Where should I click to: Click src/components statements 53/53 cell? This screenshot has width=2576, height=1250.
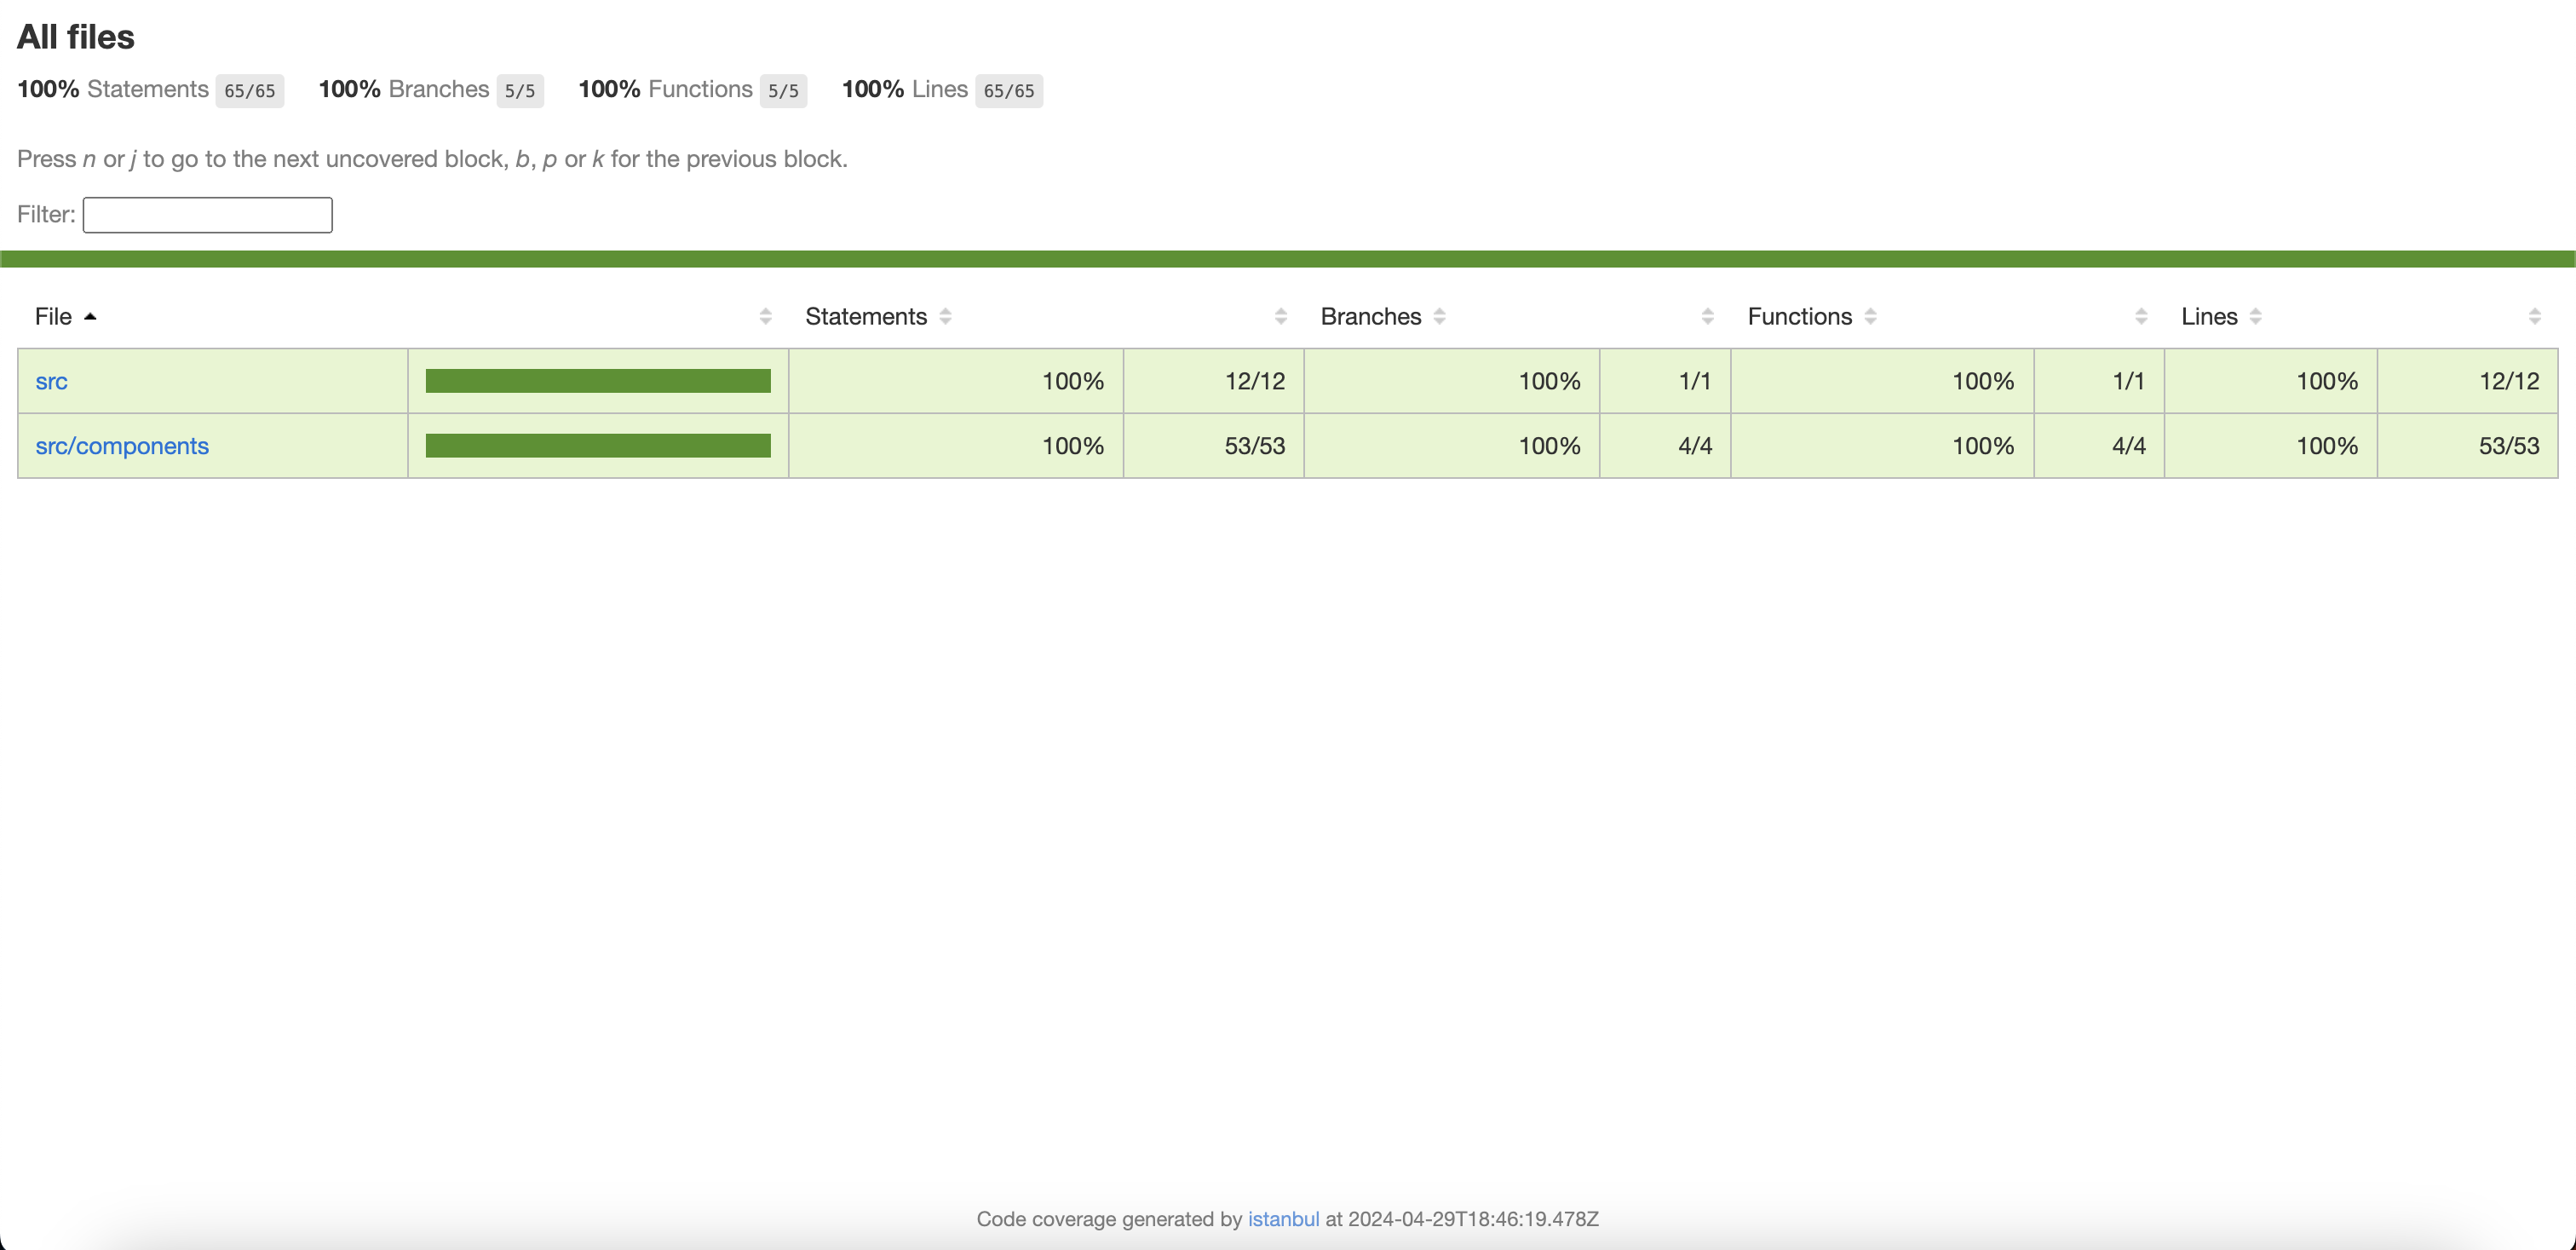click(x=1214, y=446)
